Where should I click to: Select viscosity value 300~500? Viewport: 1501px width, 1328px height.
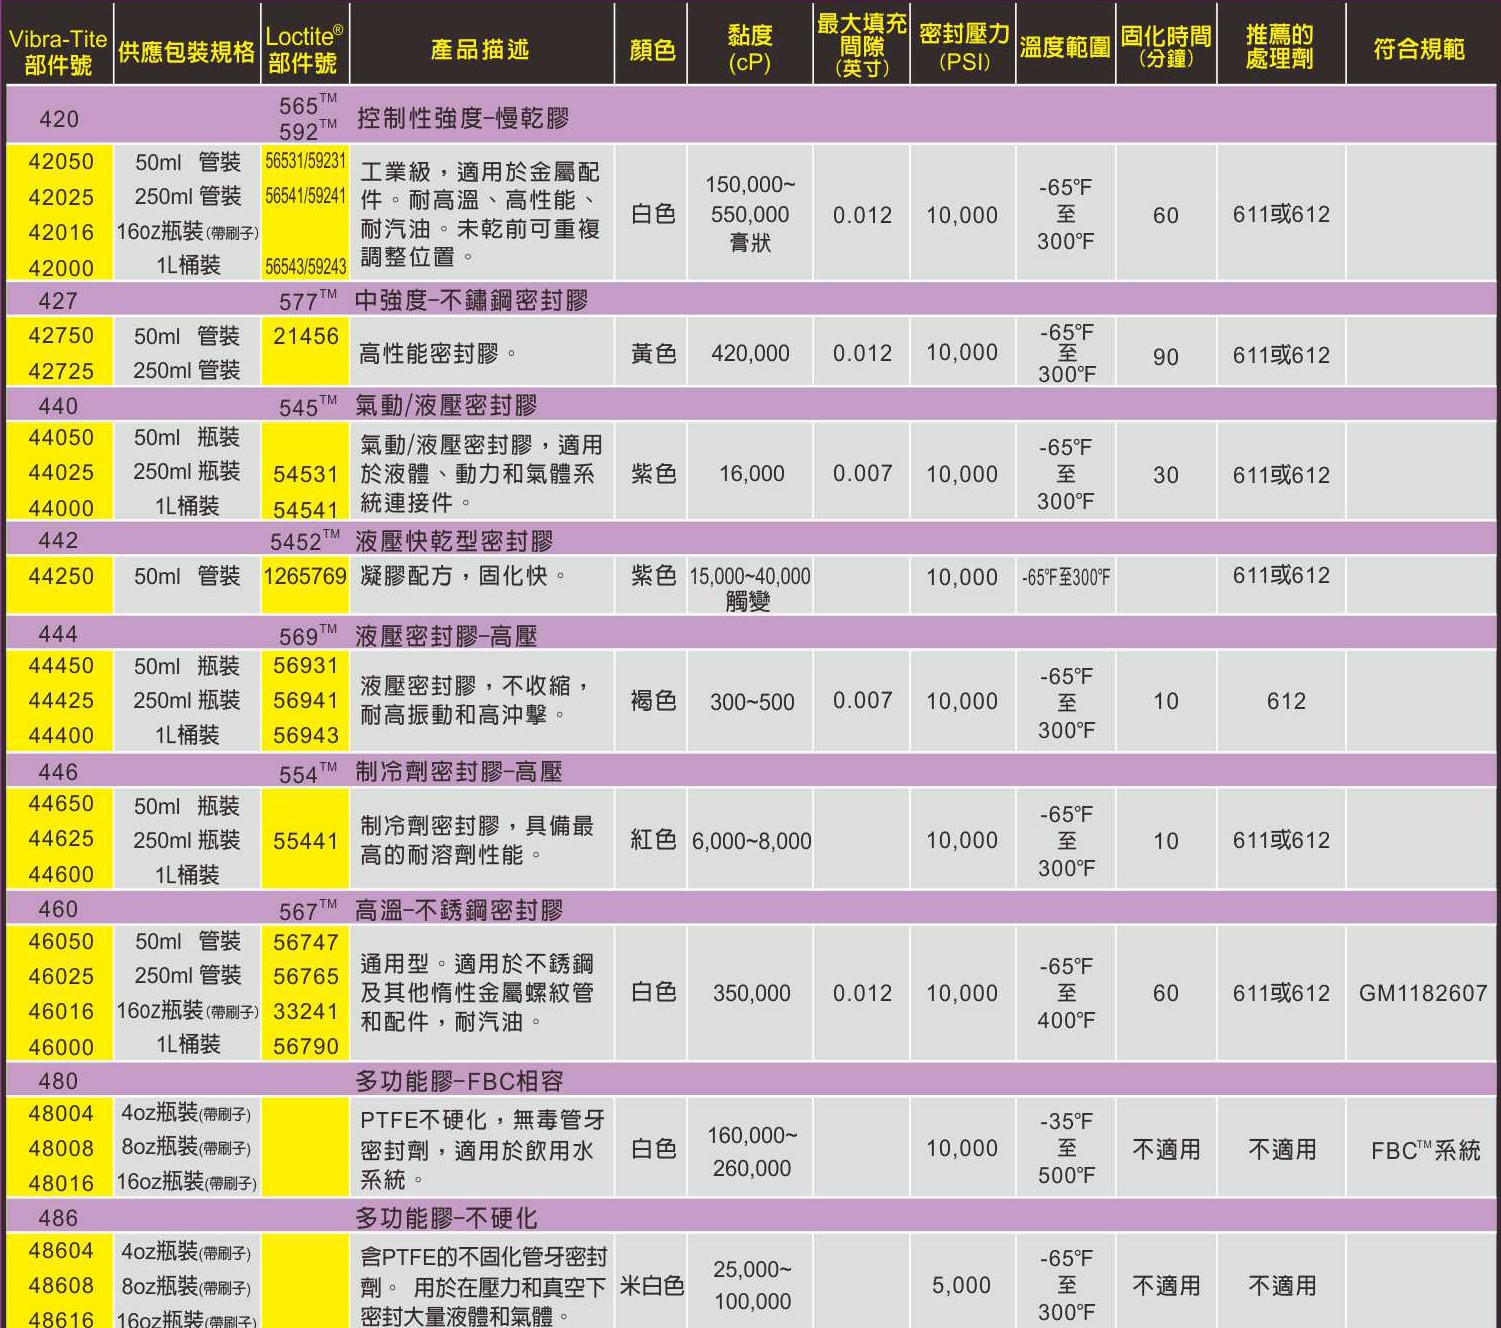click(x=752, y=702)
